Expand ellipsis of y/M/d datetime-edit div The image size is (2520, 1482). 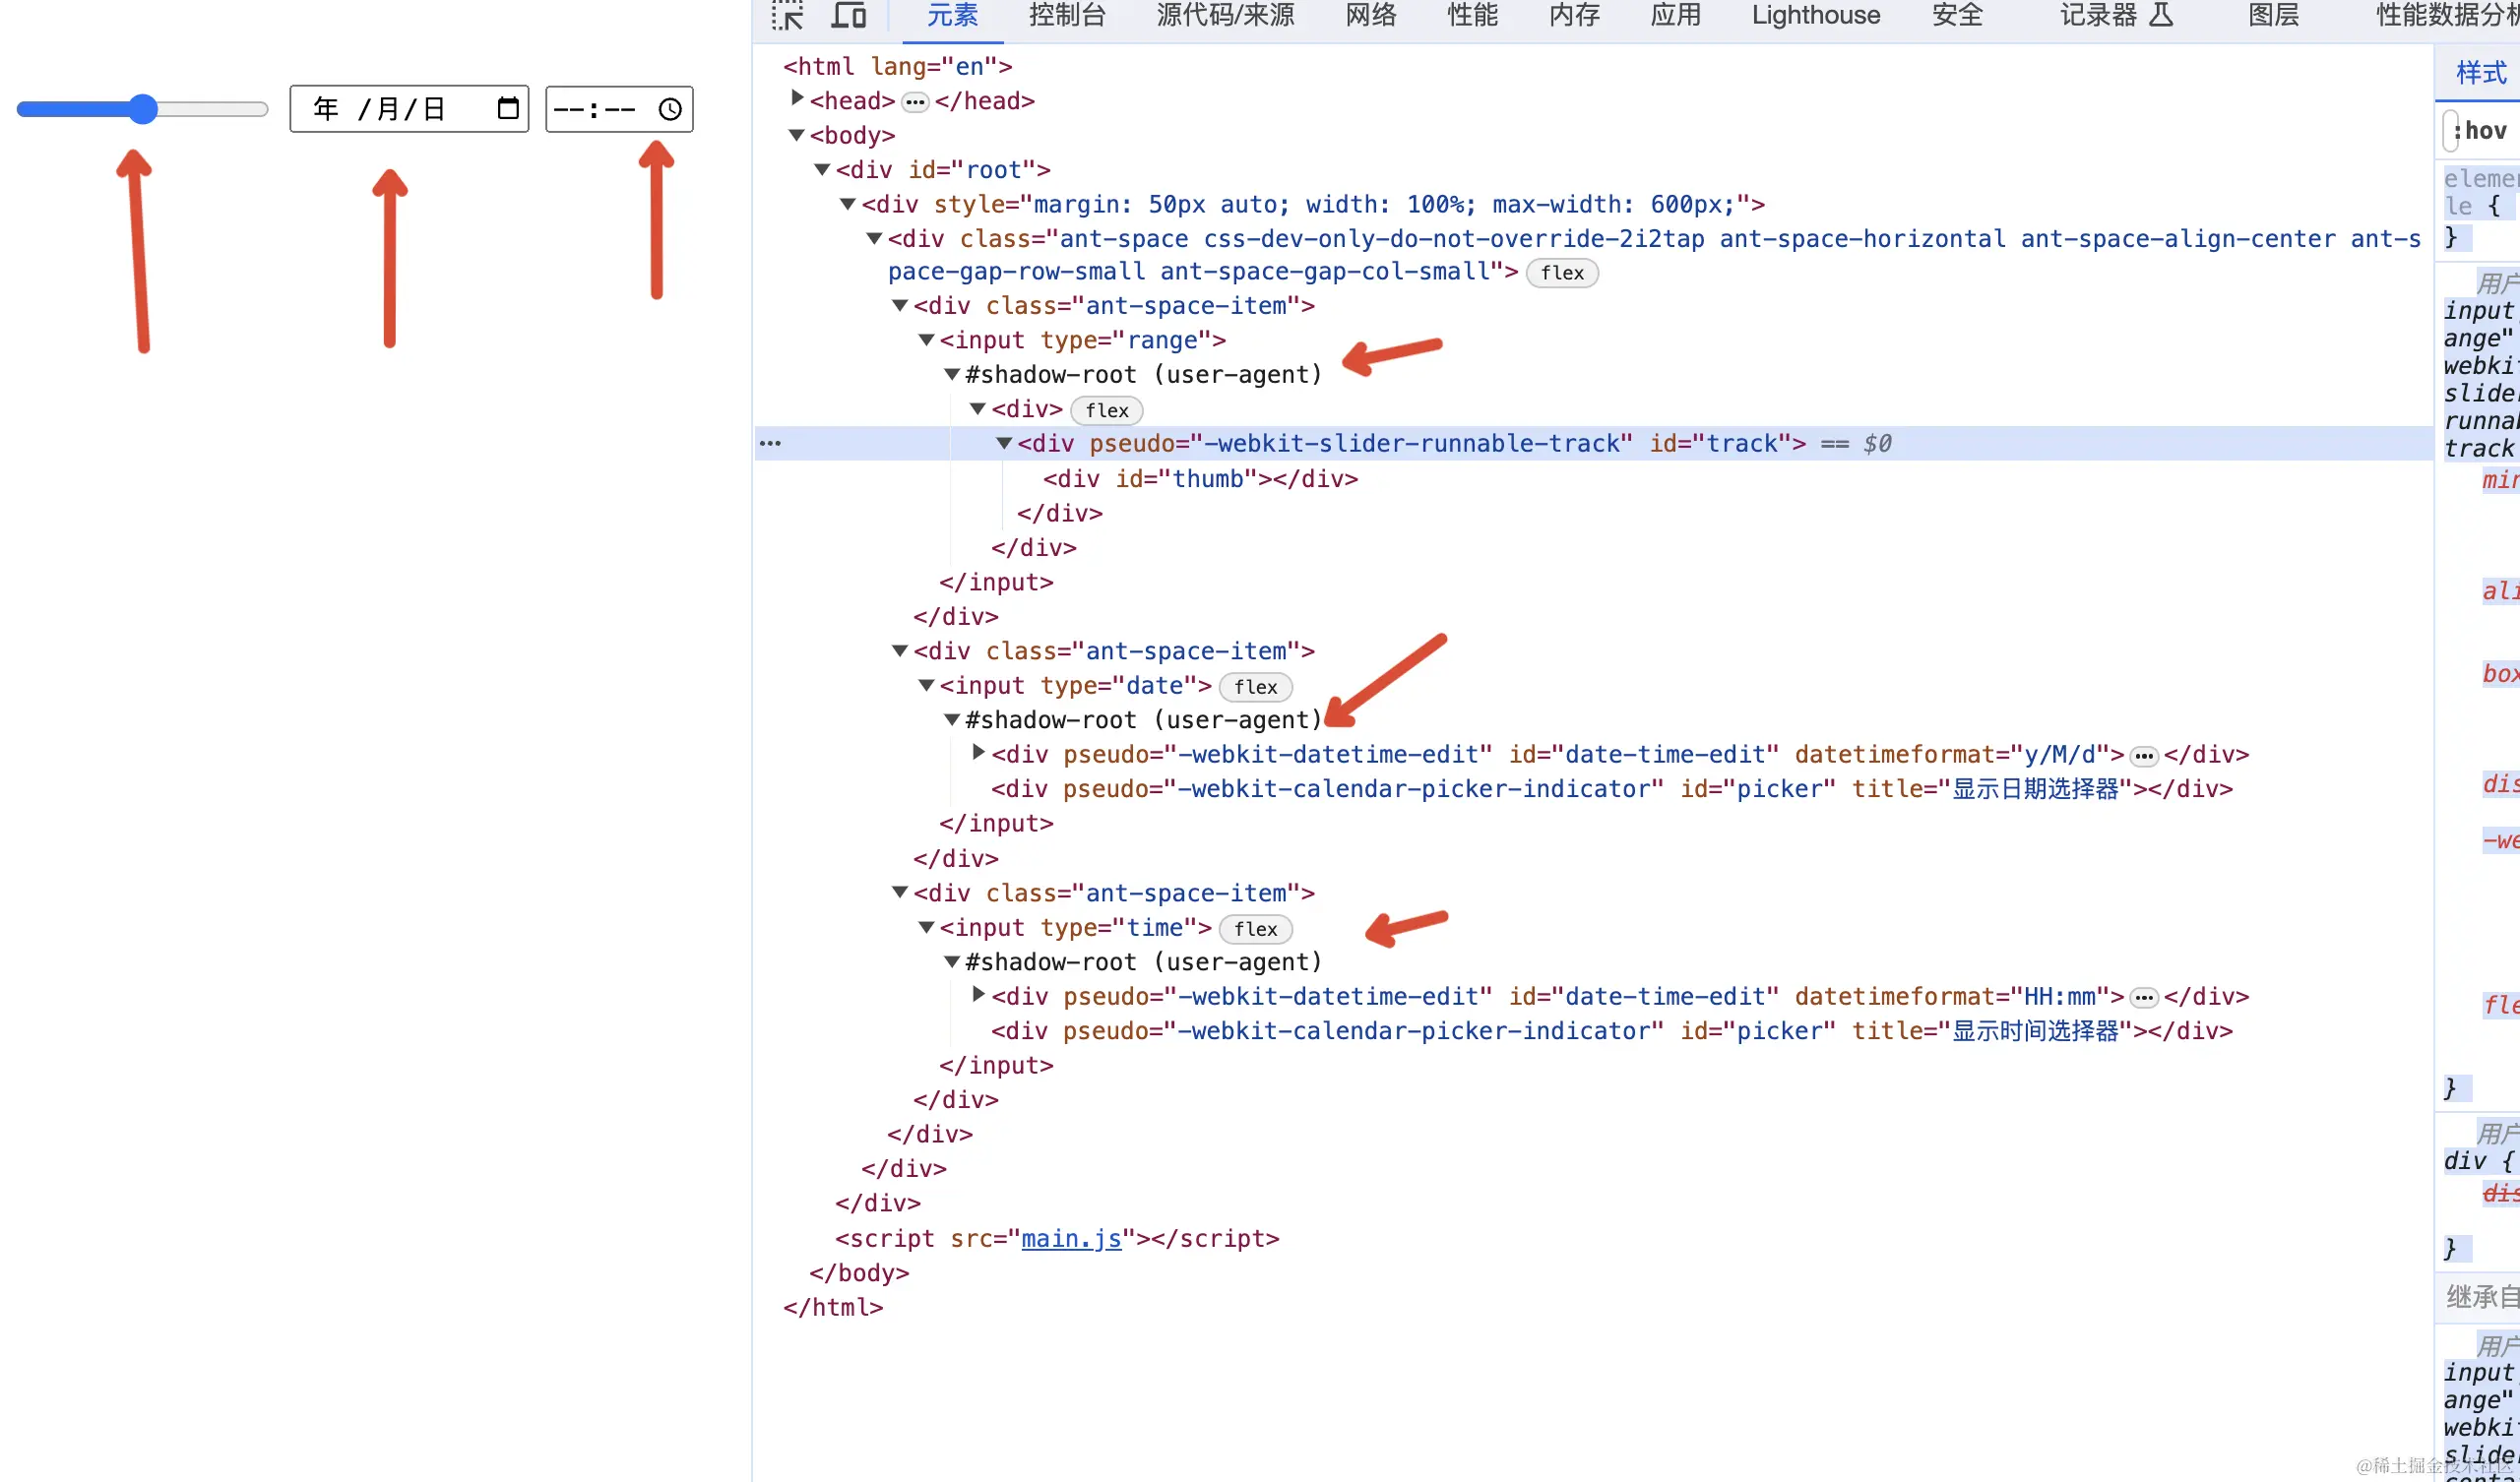pos(2143,756)
